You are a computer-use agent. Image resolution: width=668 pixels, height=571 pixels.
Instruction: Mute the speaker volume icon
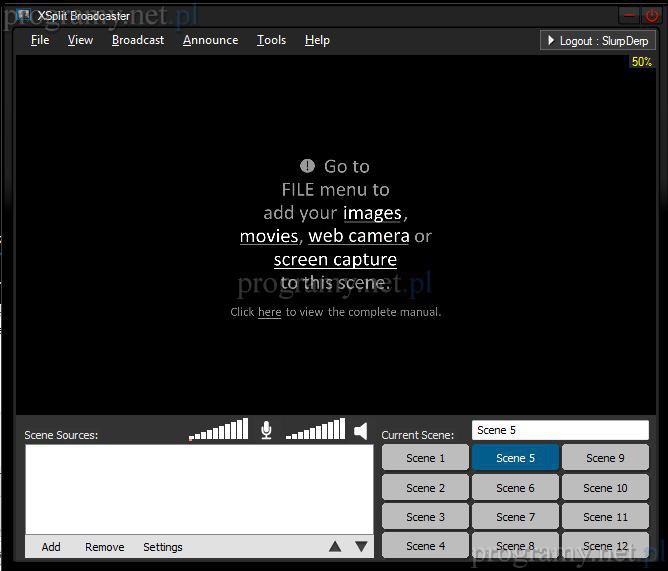[360, 430]
